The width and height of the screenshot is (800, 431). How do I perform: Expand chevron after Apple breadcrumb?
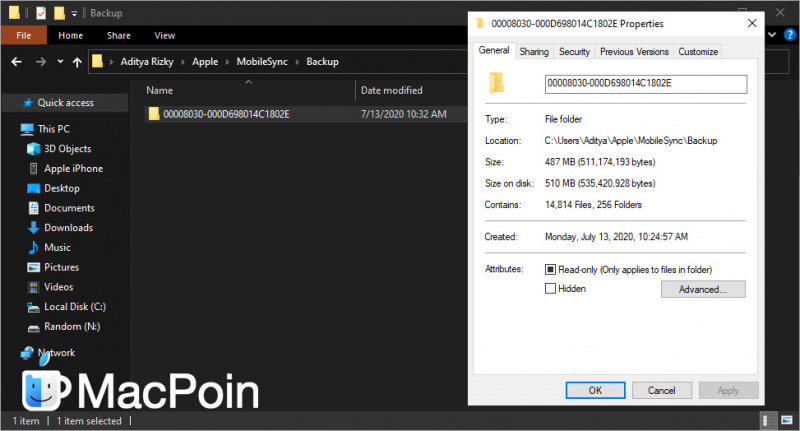click(227, 62)
